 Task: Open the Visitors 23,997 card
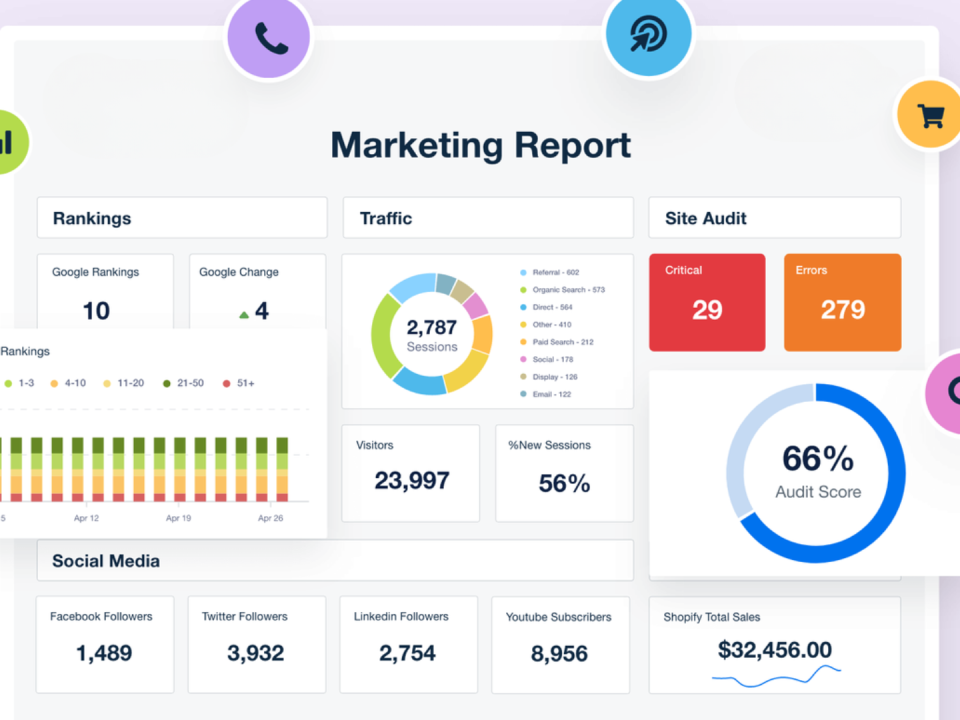click(410, 473)
